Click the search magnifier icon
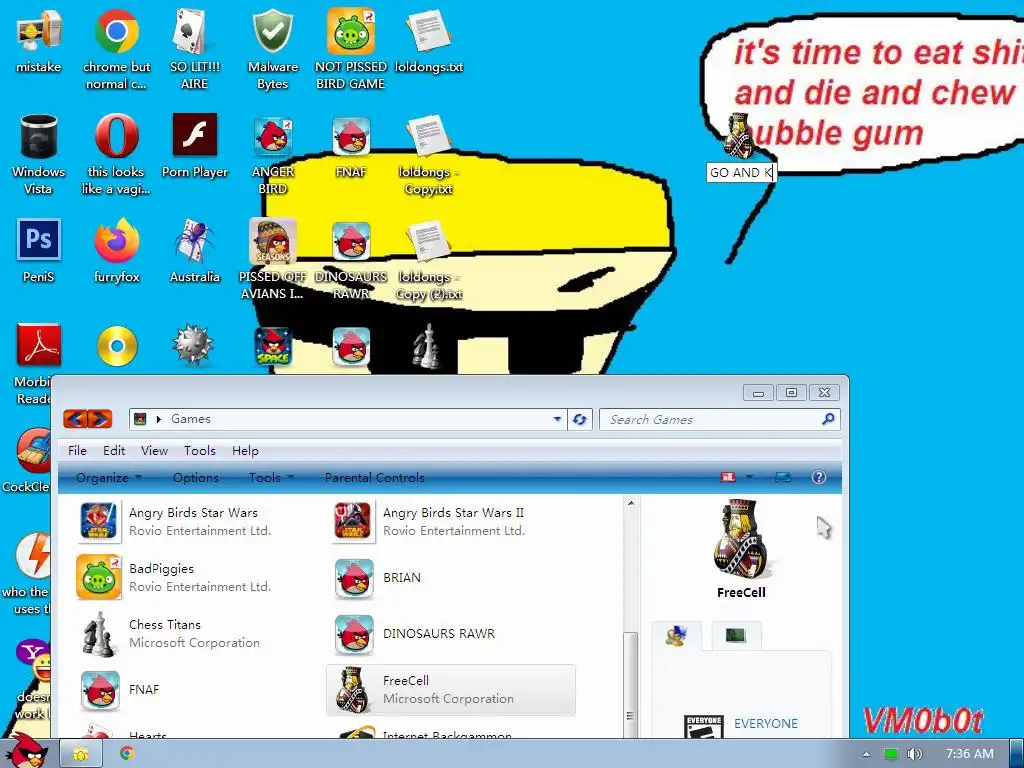The image size is (1024, 768). coord(828,419)
